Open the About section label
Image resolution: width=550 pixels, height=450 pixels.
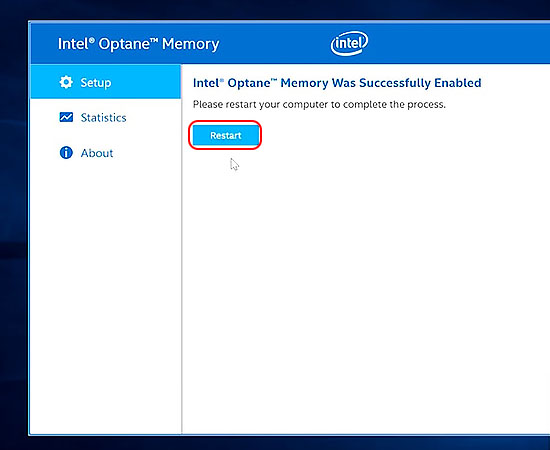pyautogui.click(x=97, y=153)
